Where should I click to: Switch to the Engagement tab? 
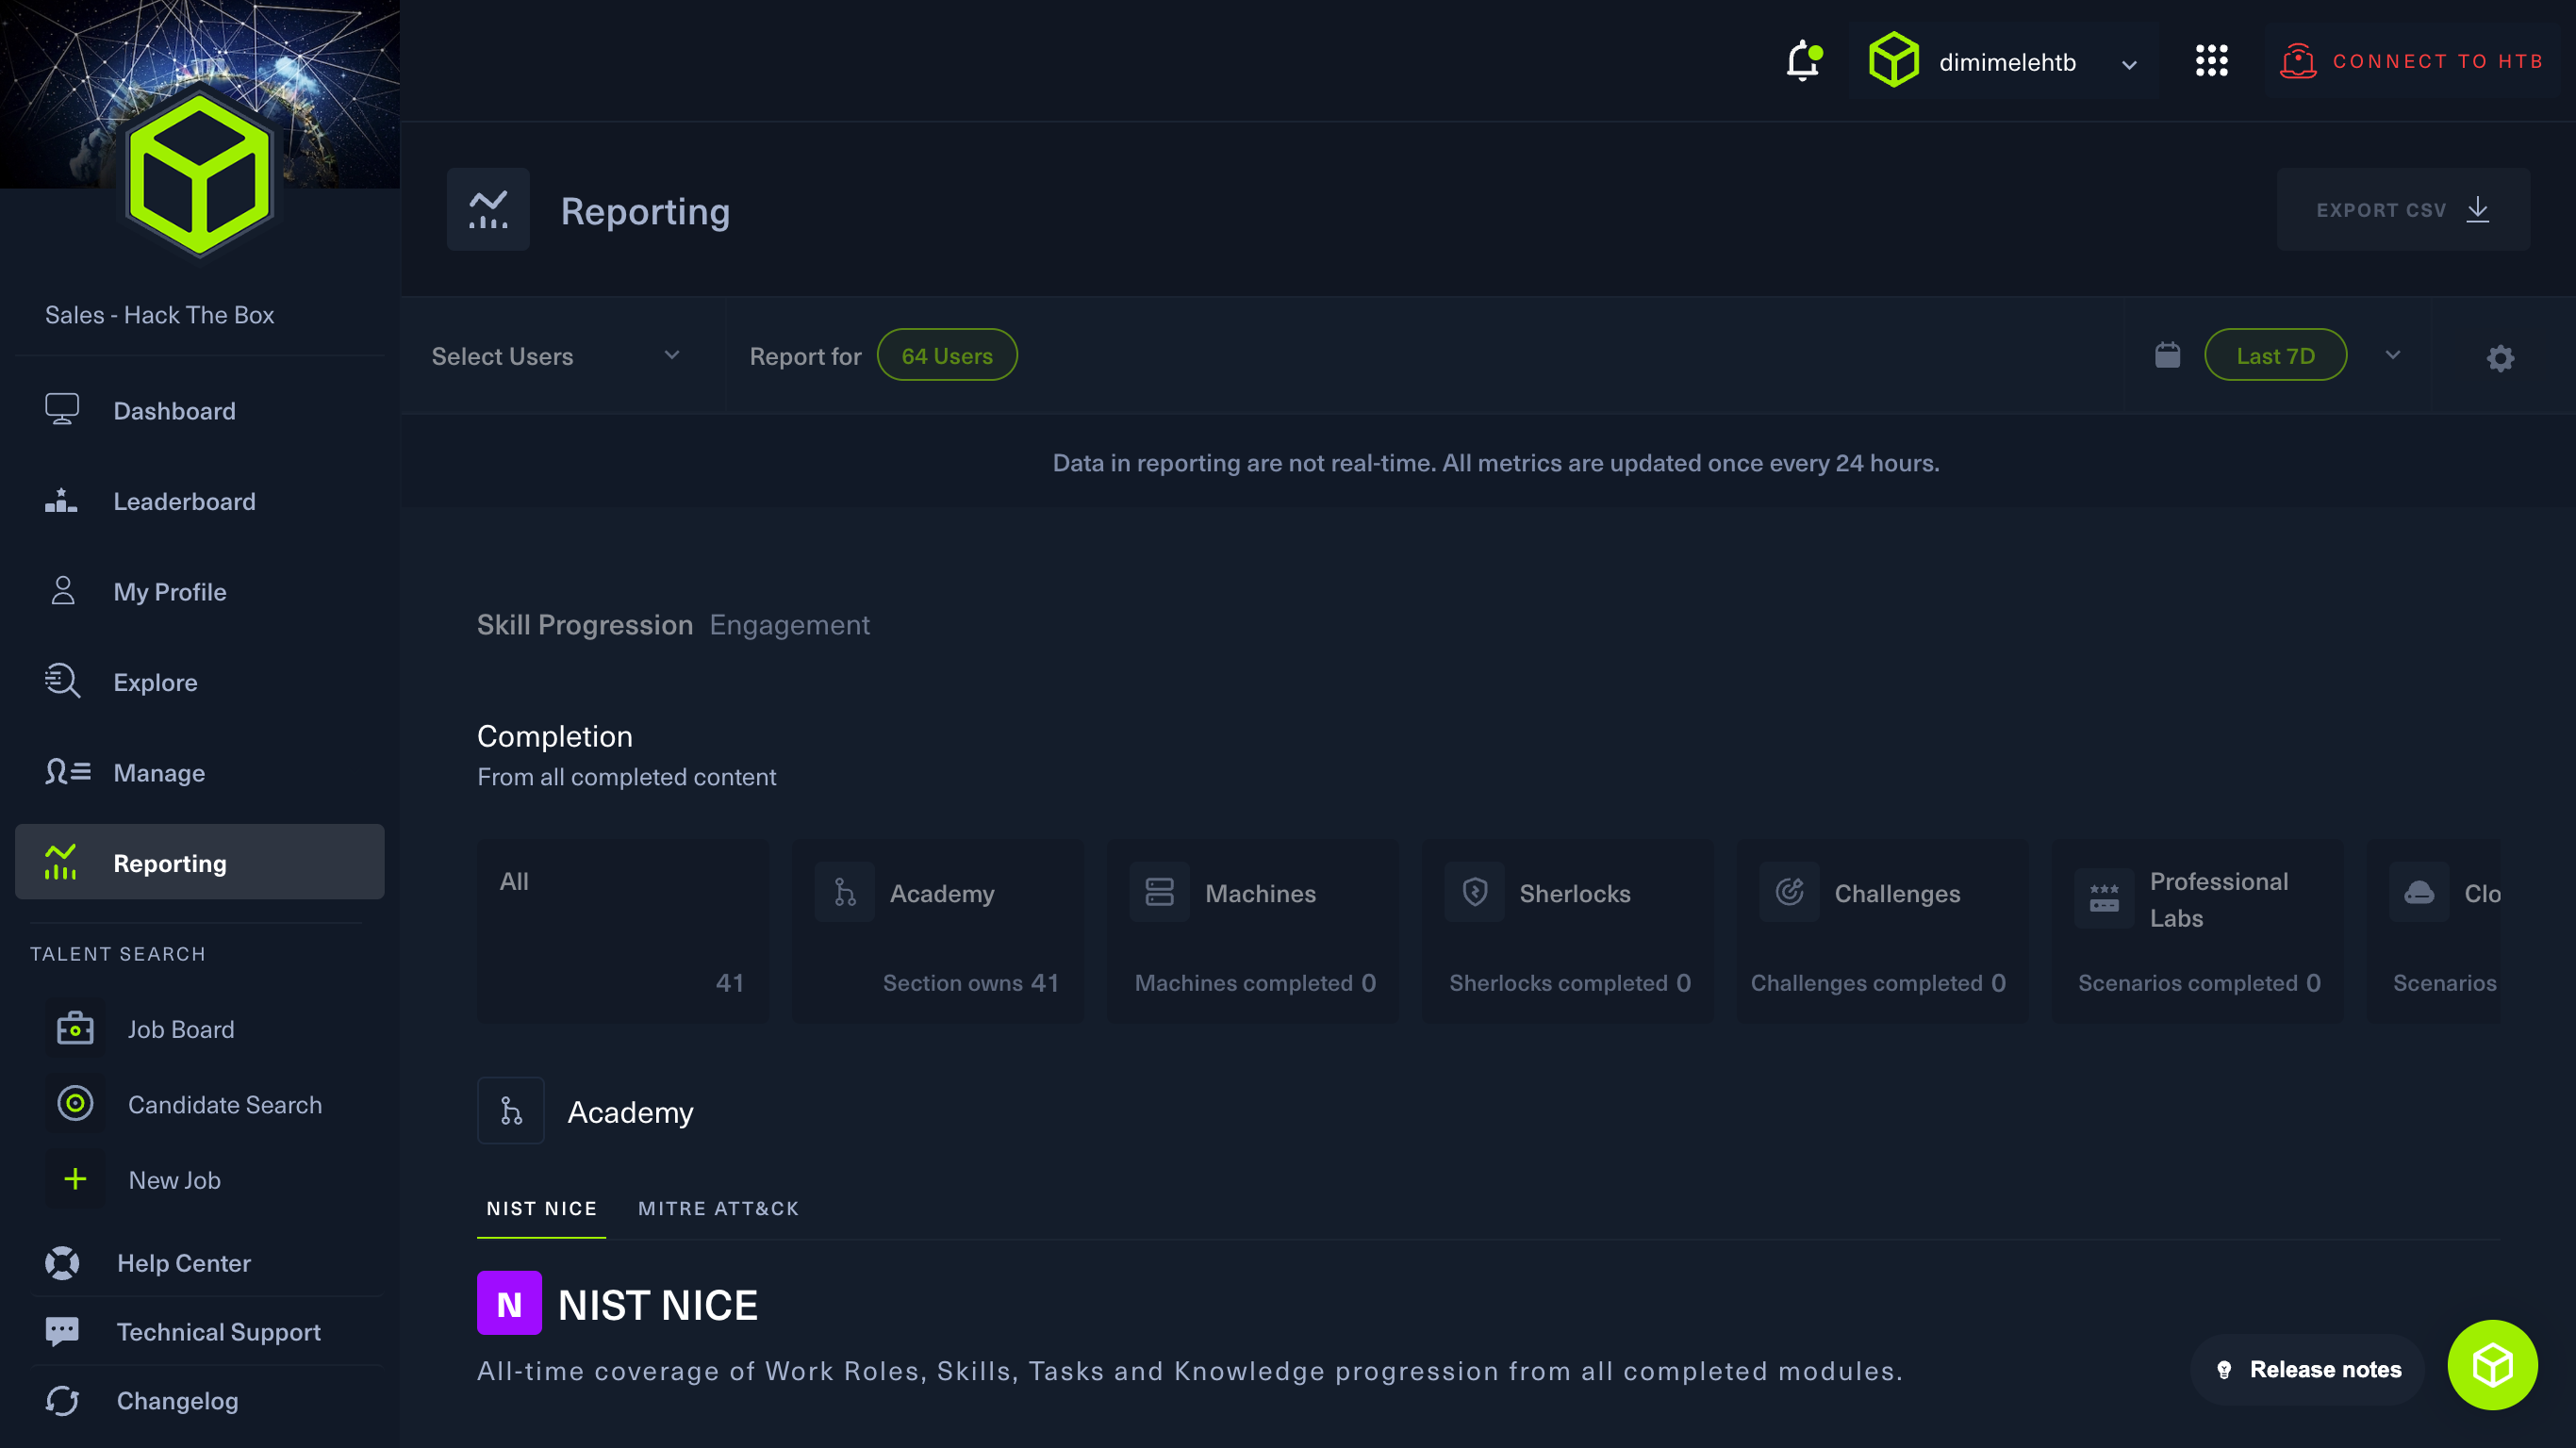[790, 624]
